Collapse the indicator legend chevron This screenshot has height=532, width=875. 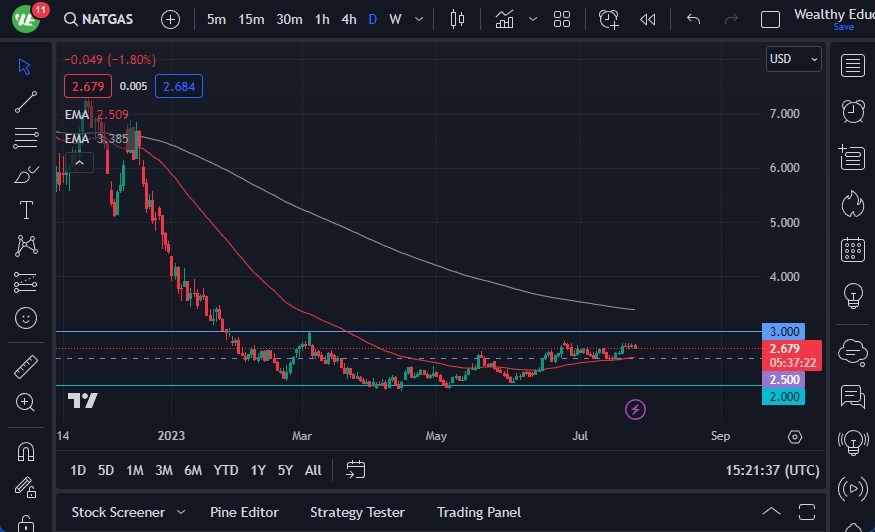pyautogui.click(x=80, y=162)
